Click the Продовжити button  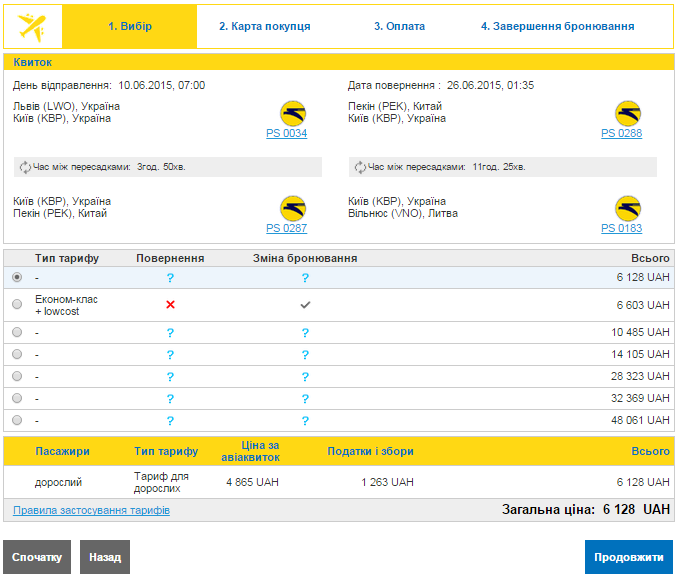pos(629,557)
